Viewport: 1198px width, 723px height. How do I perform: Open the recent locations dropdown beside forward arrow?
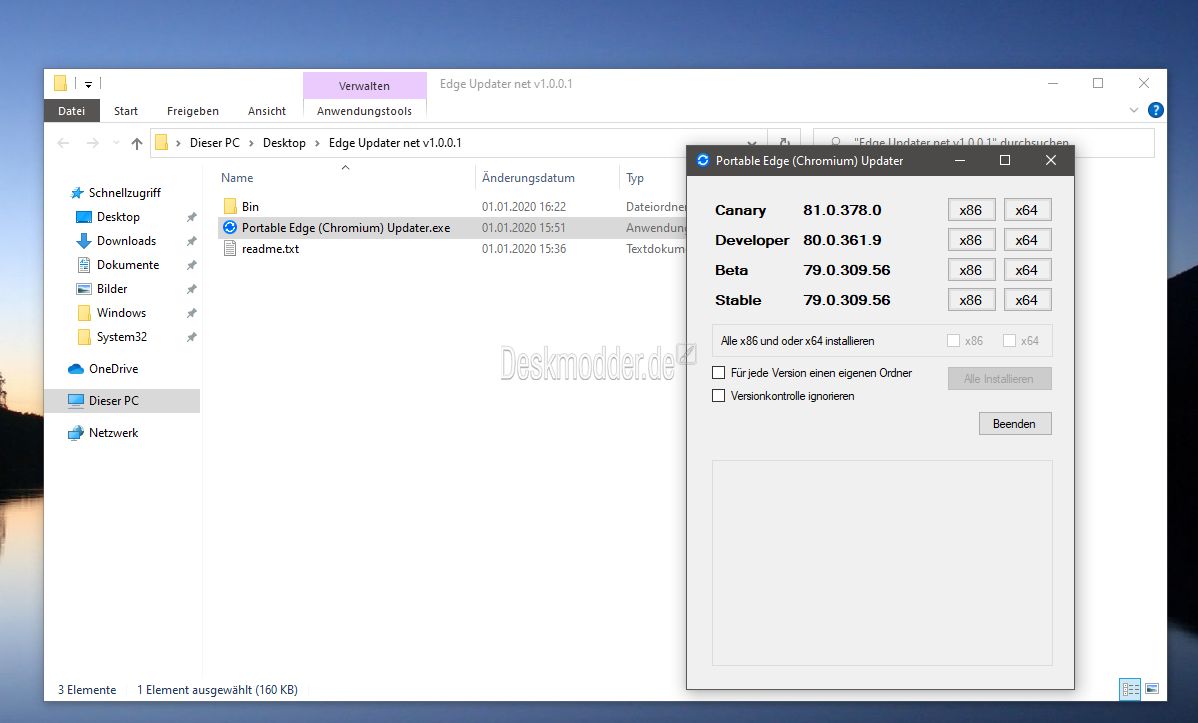click(116, 143)
